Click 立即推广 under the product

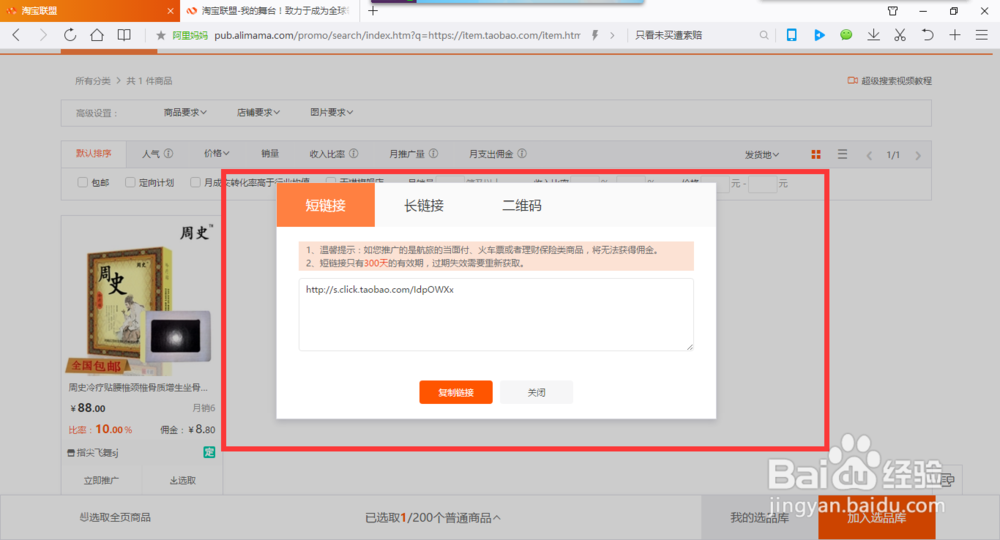[x=101, y=481]
